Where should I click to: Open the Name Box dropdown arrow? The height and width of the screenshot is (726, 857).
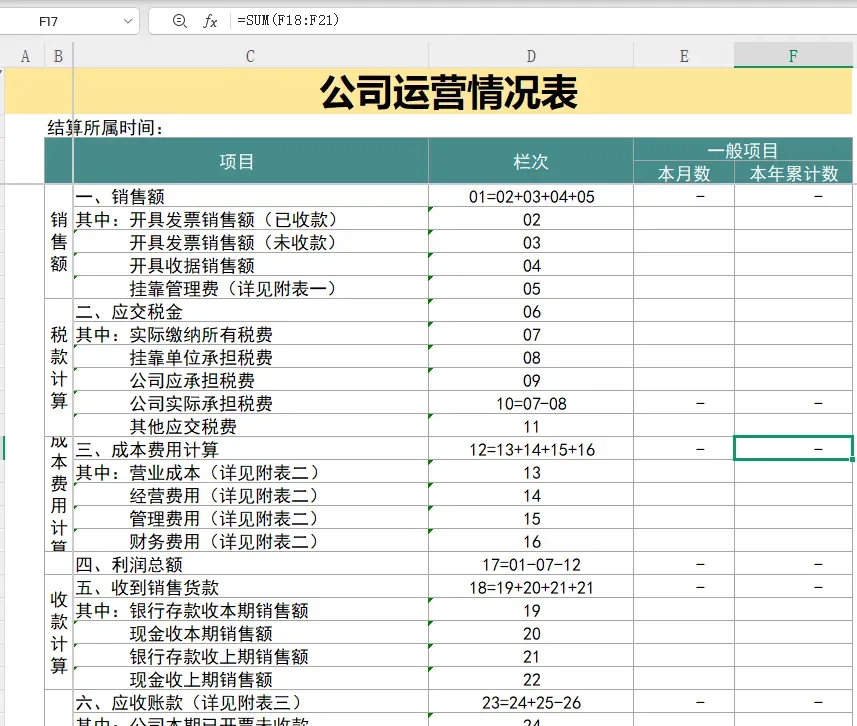128,21
